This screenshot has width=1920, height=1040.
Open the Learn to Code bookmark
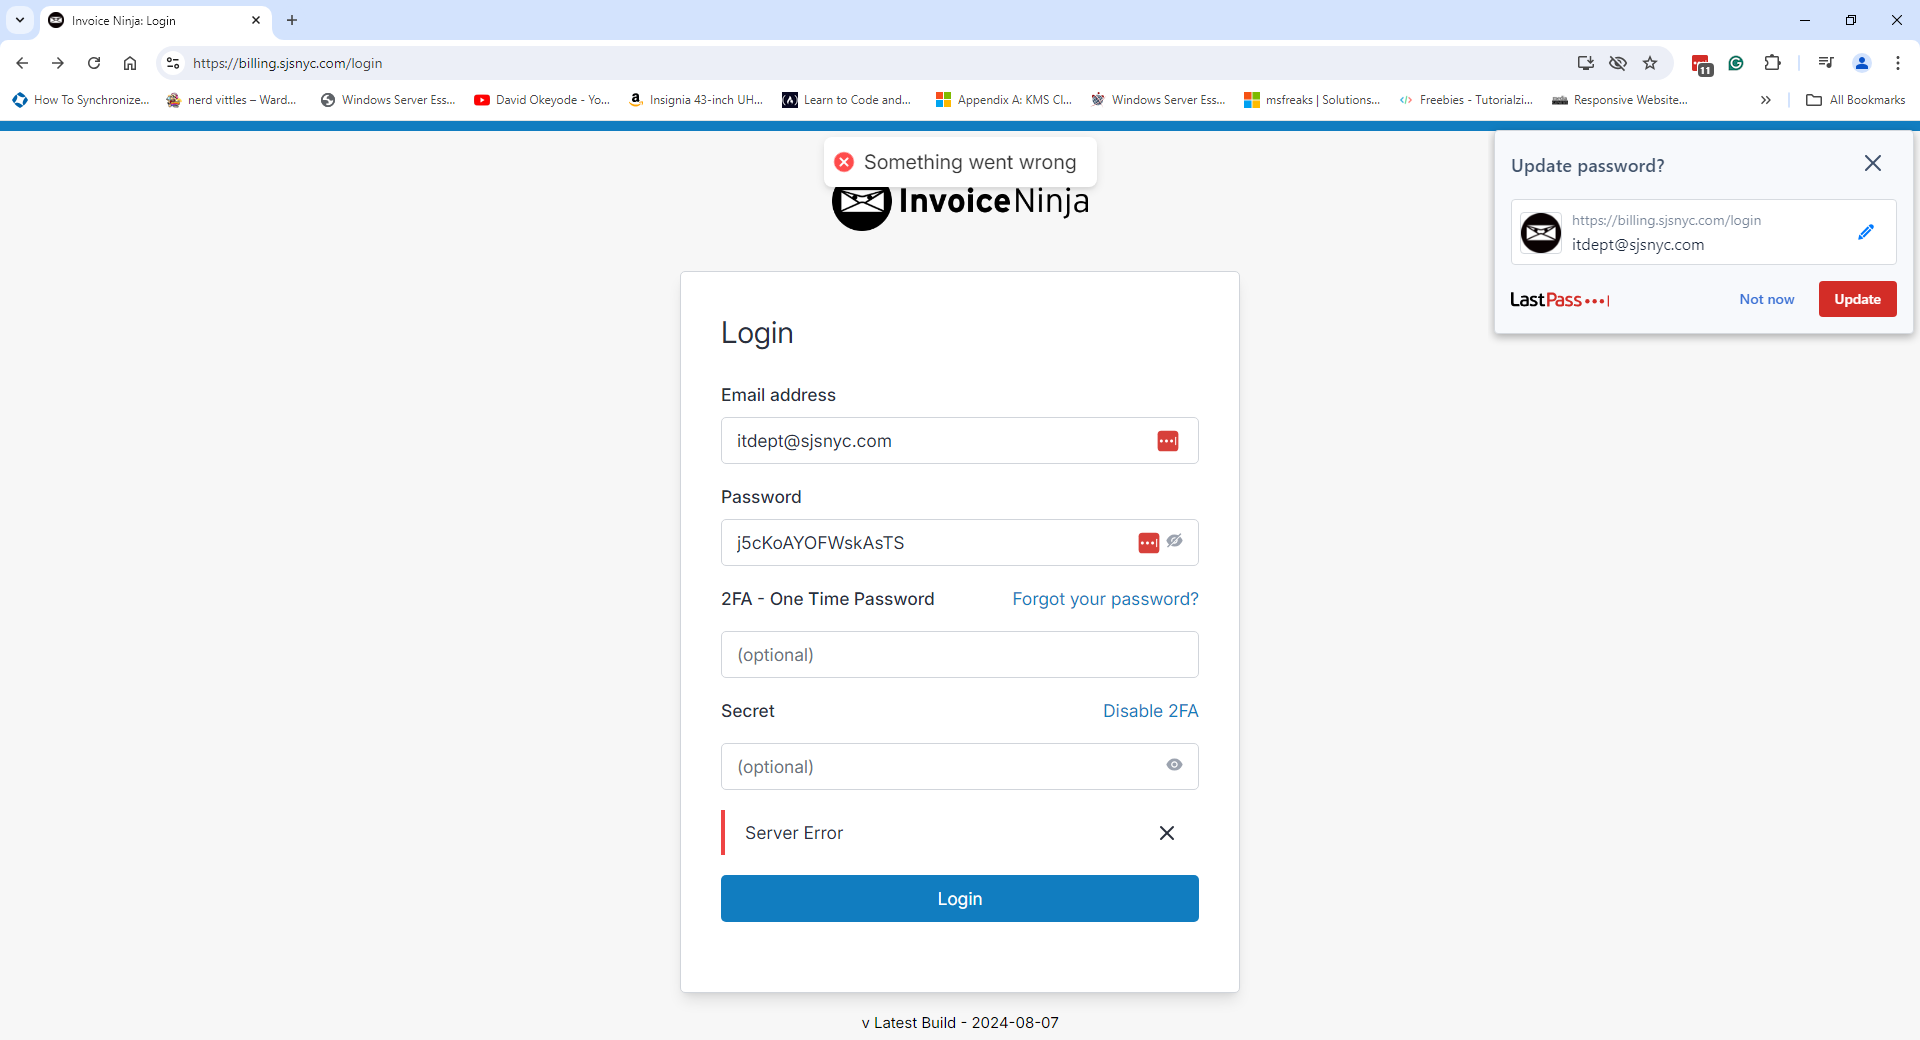847,100
